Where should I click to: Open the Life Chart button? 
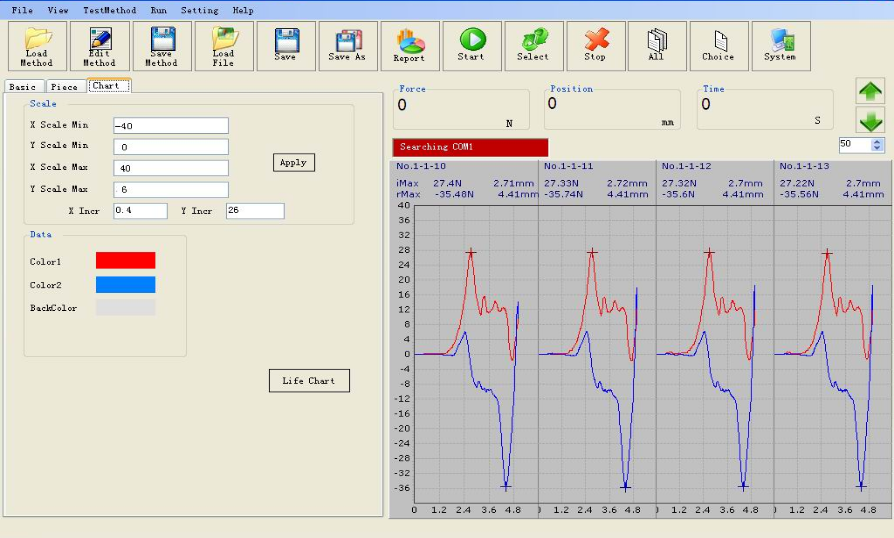coord(309,381)
